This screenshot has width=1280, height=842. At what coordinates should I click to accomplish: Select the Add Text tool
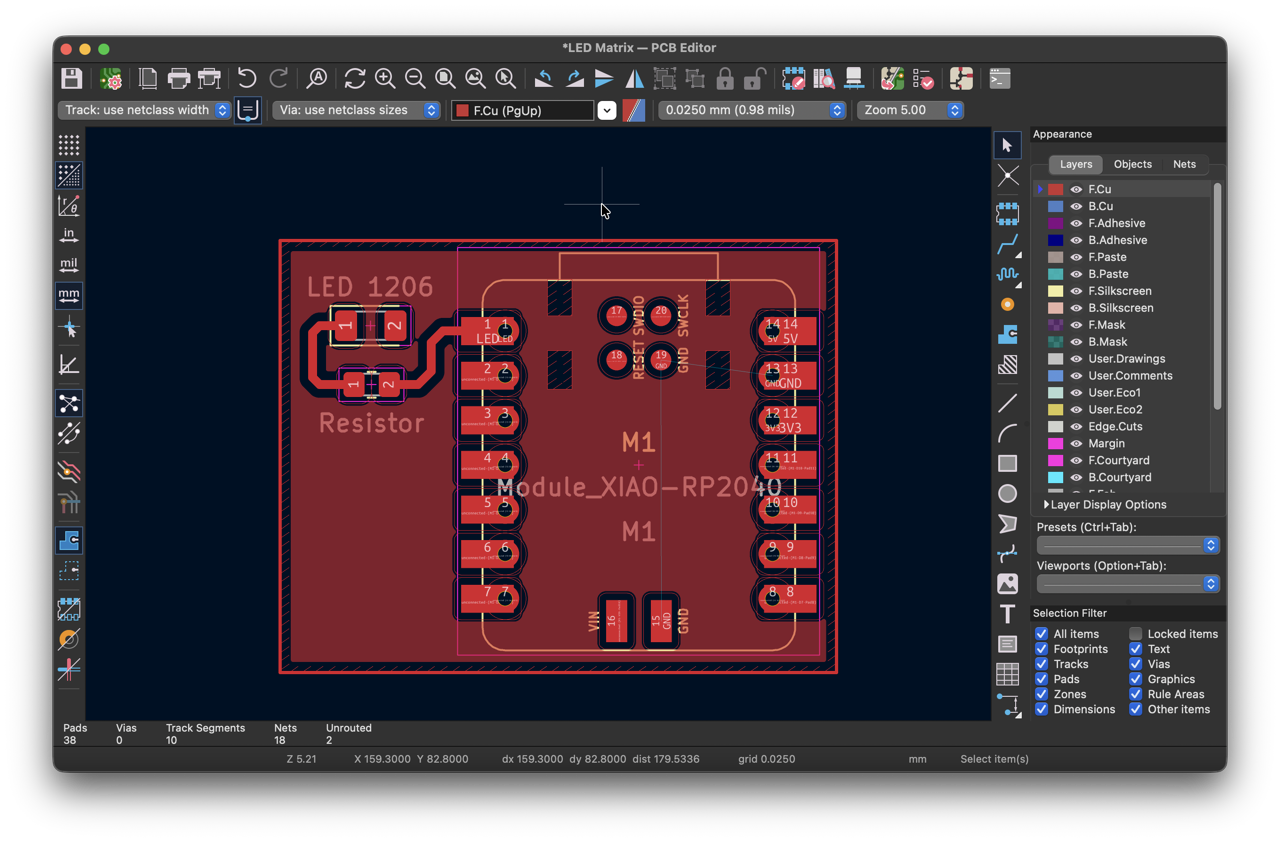coord(1007,613)
